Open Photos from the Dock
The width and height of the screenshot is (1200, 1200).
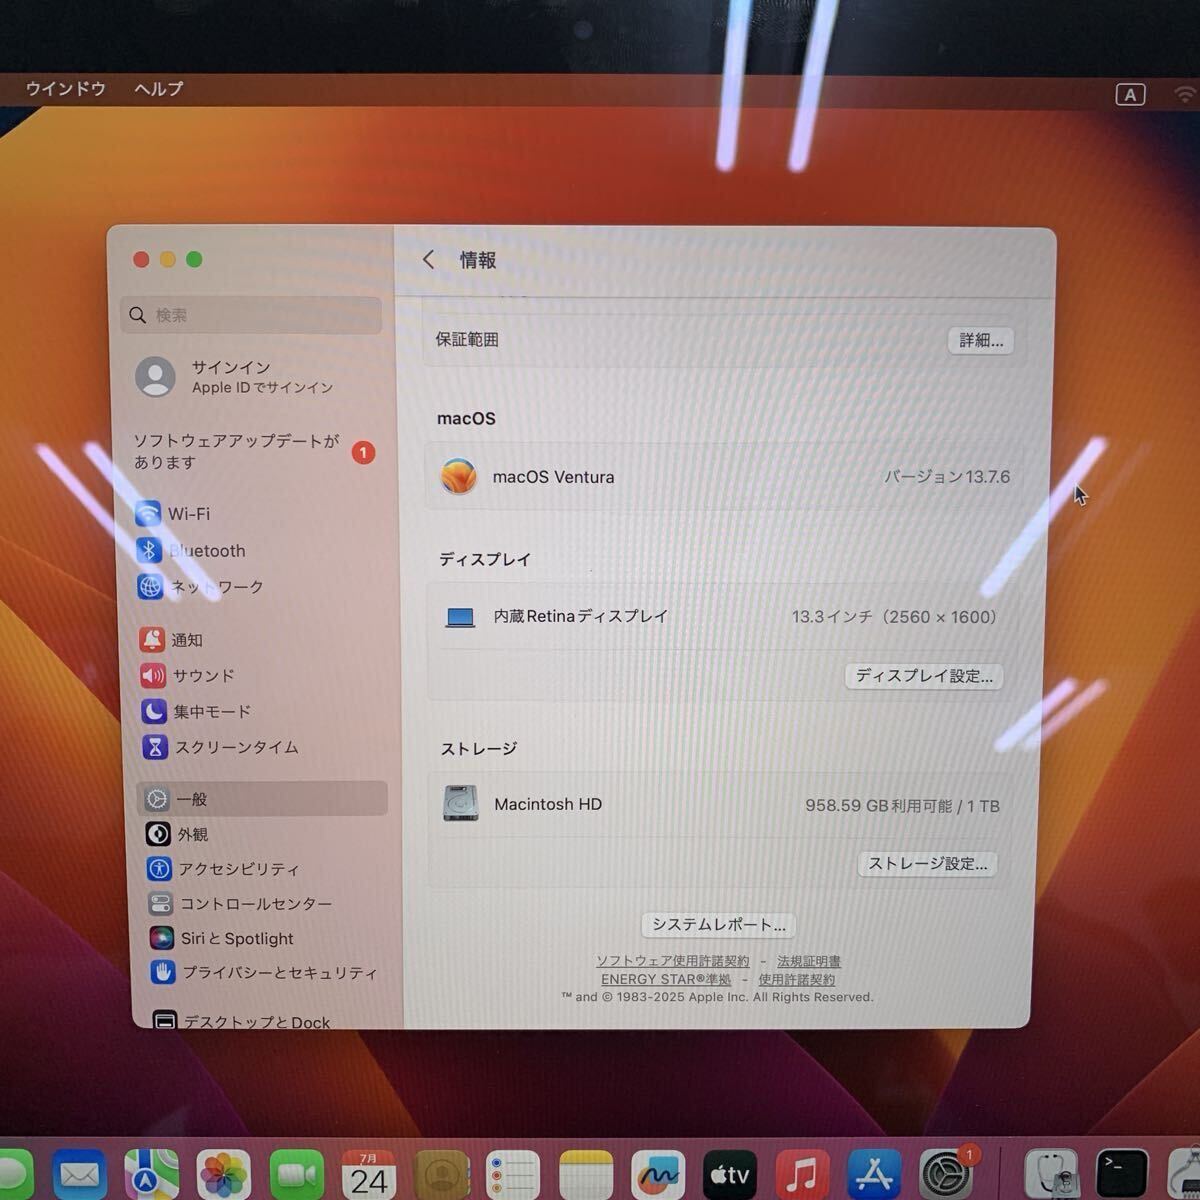click(224, 1176)
